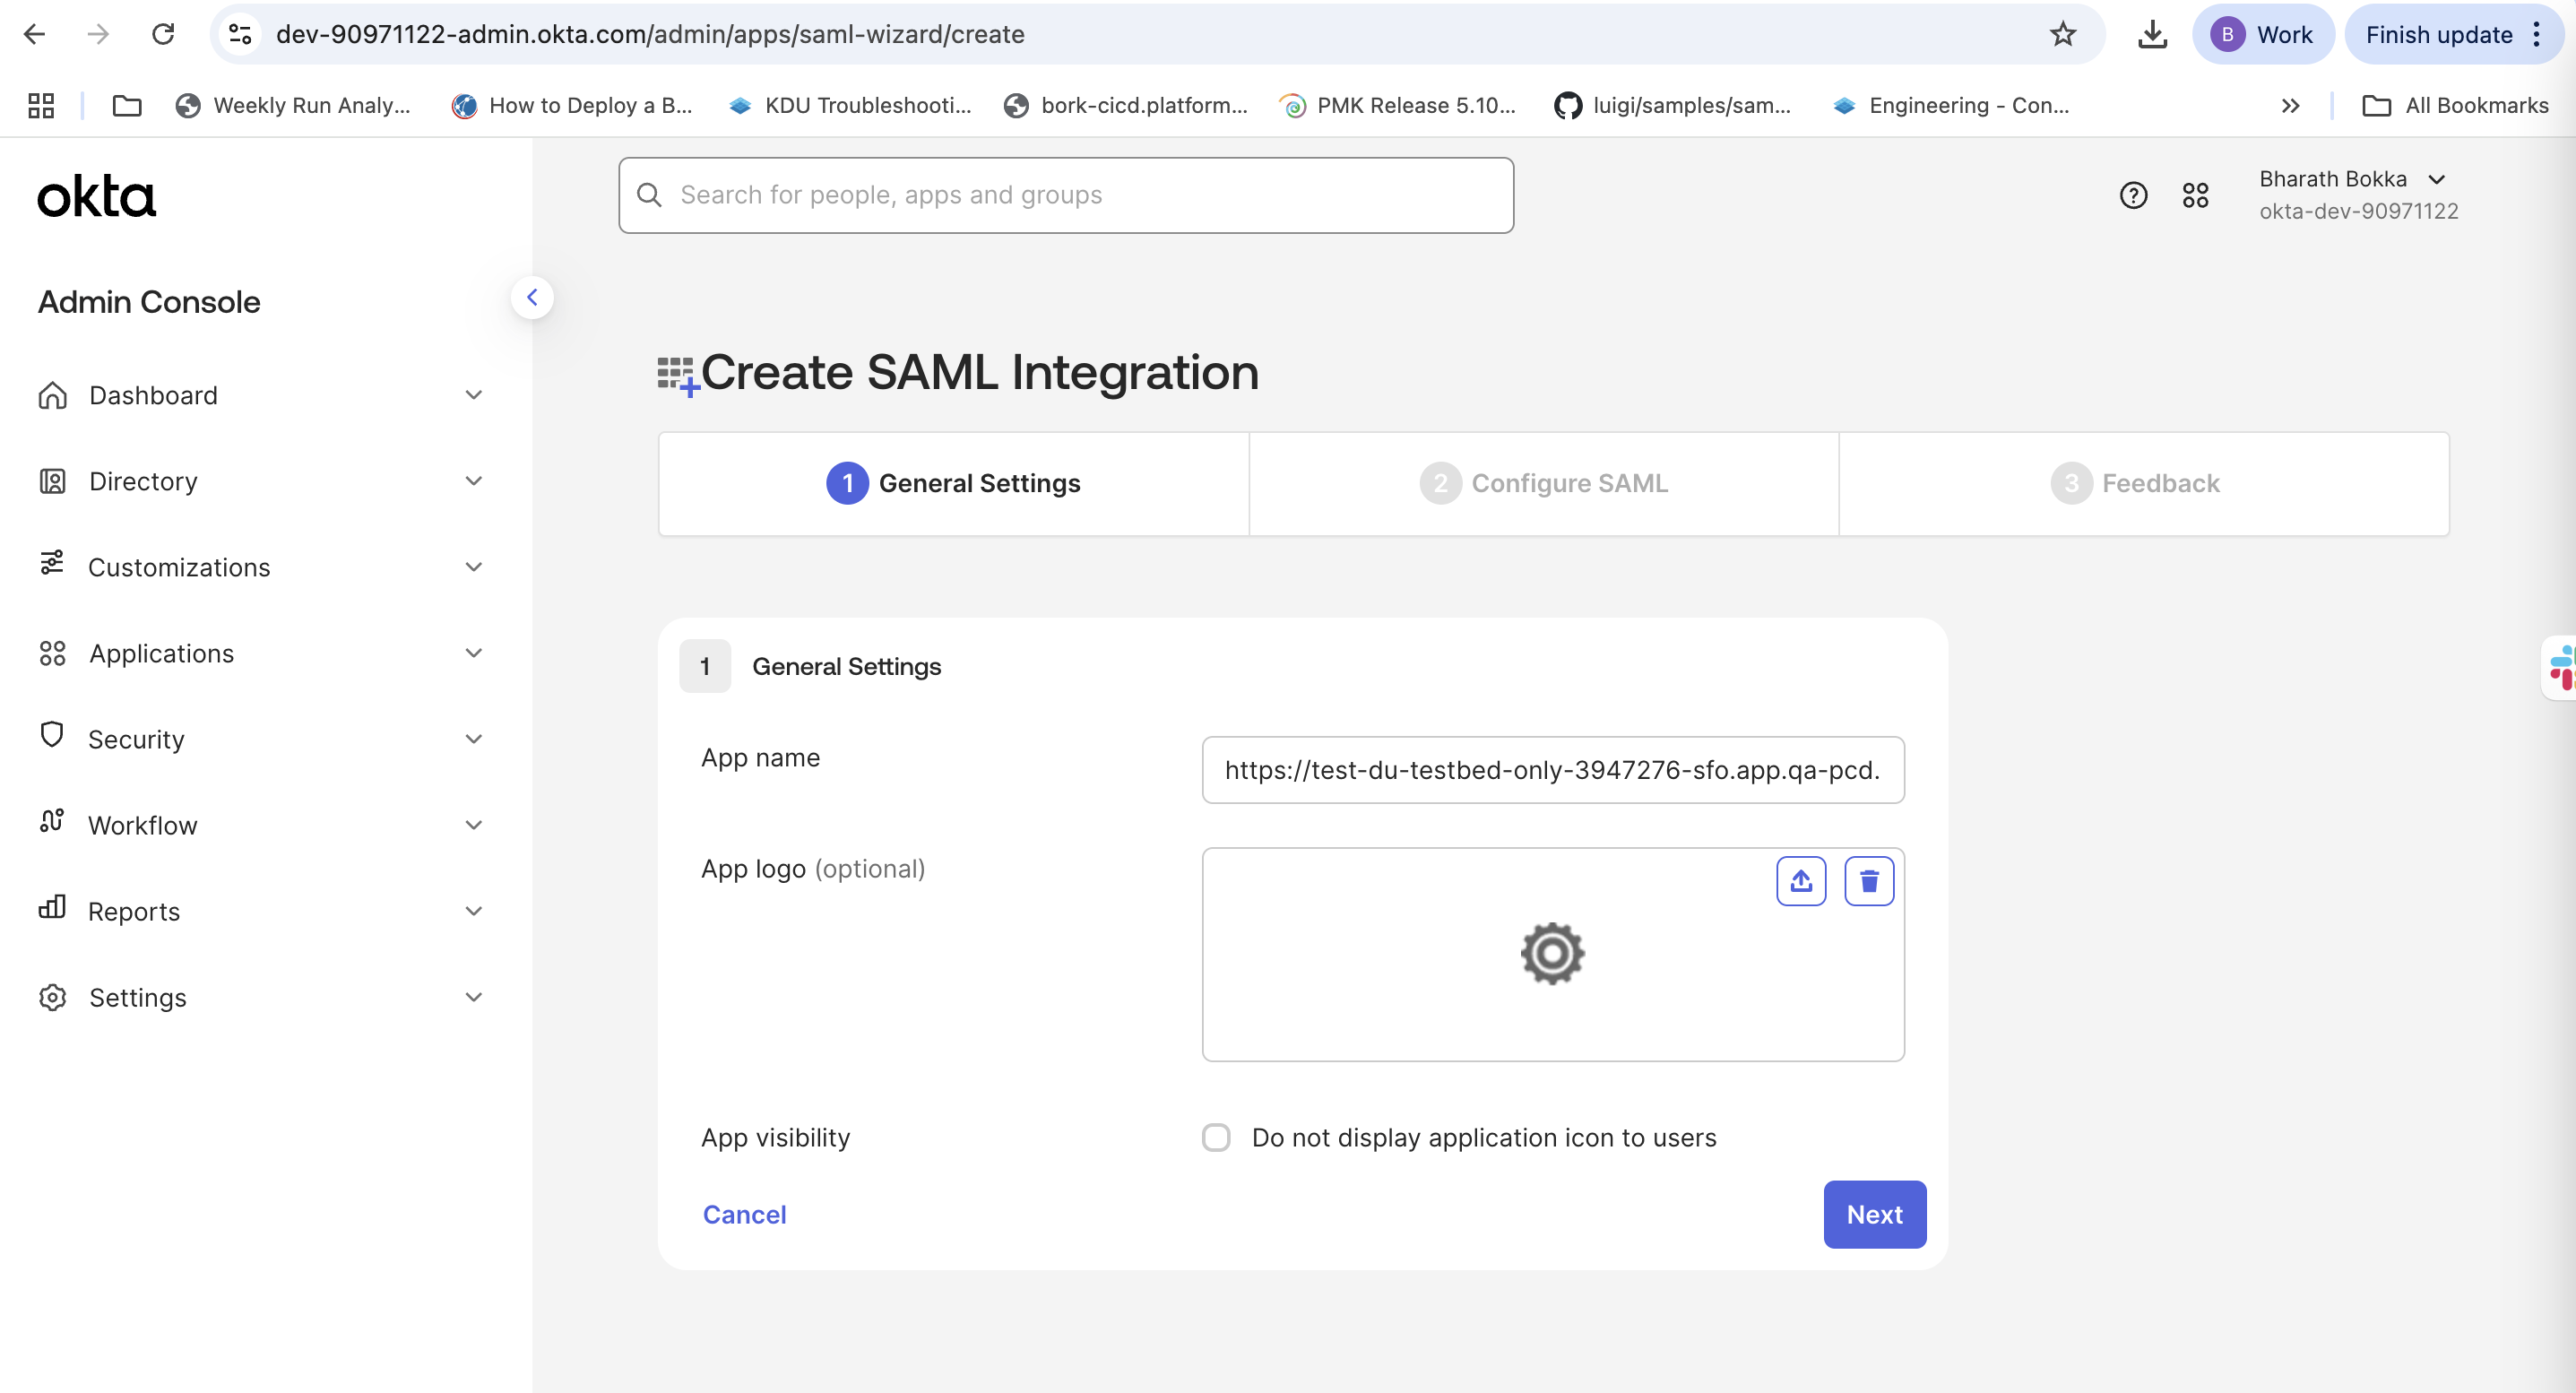This screenshot has height=1393, width=2576.
Task: Select the Feedback step tab
Action: click(2134, 484)
